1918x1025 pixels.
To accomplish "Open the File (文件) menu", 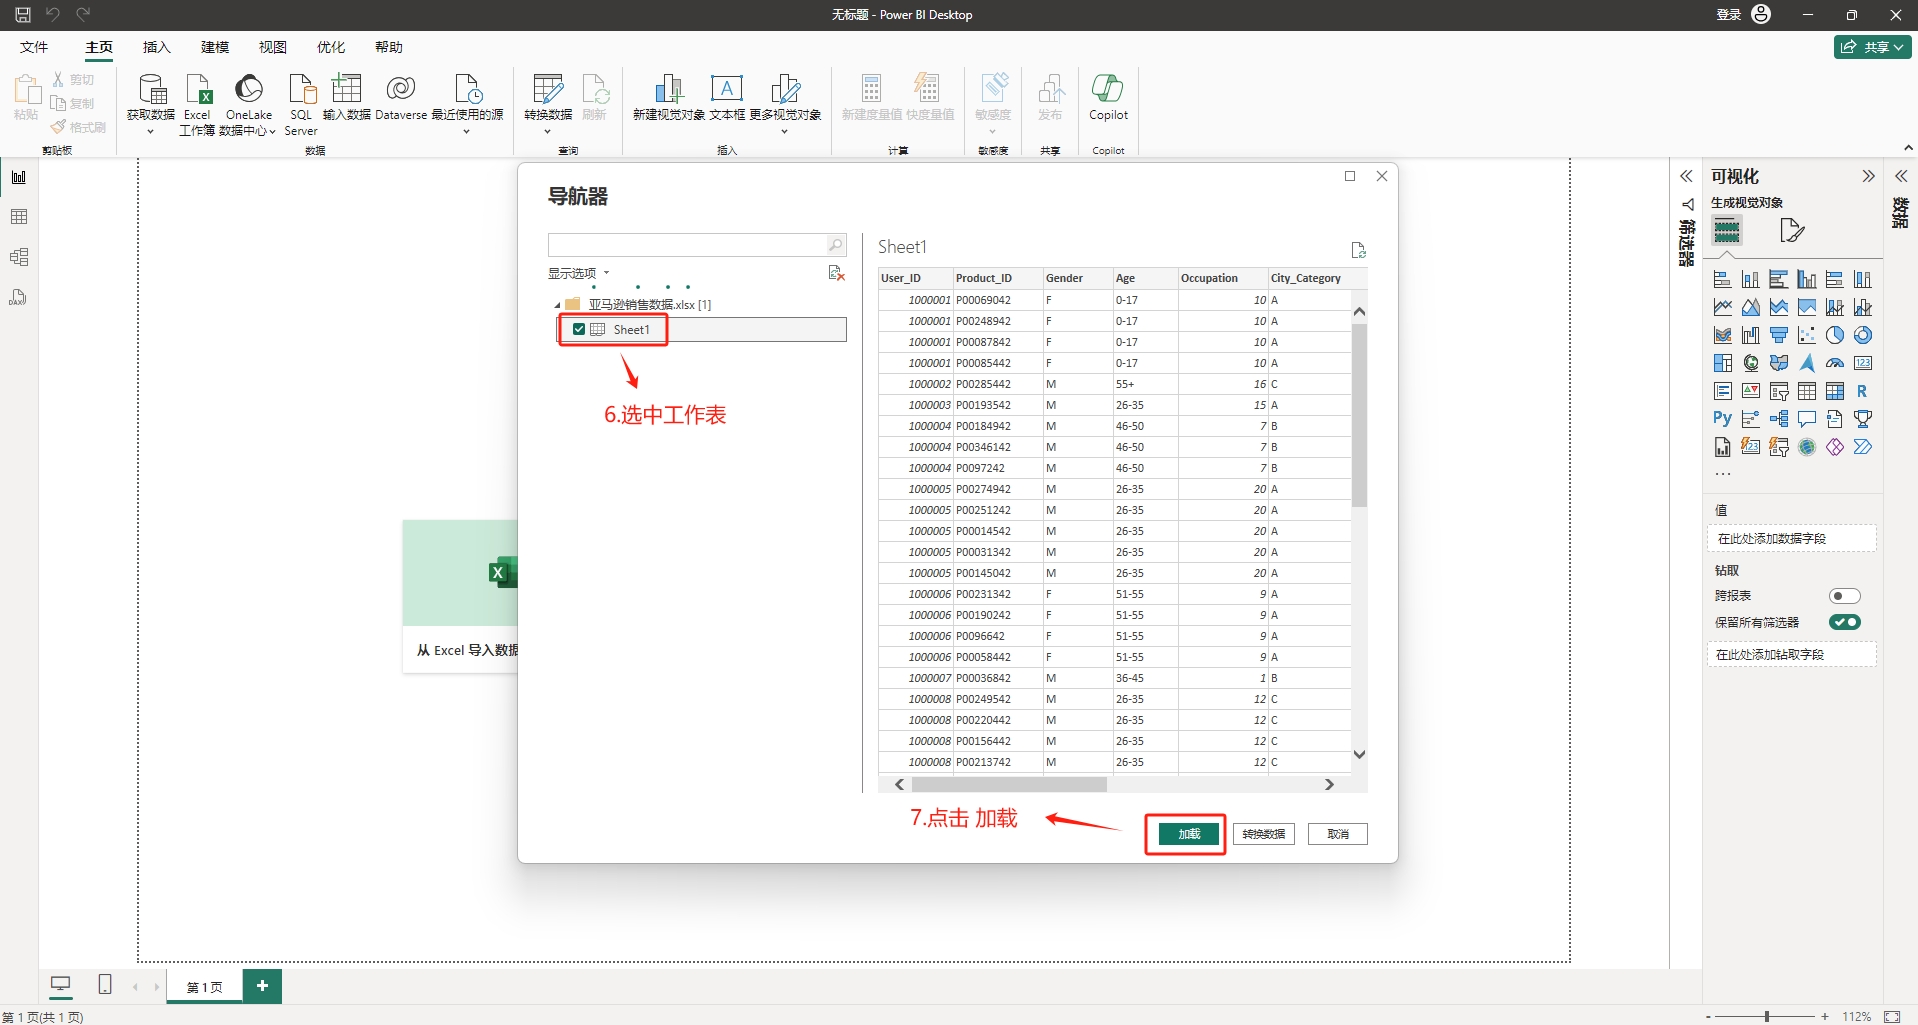I will tap(34, 47).
